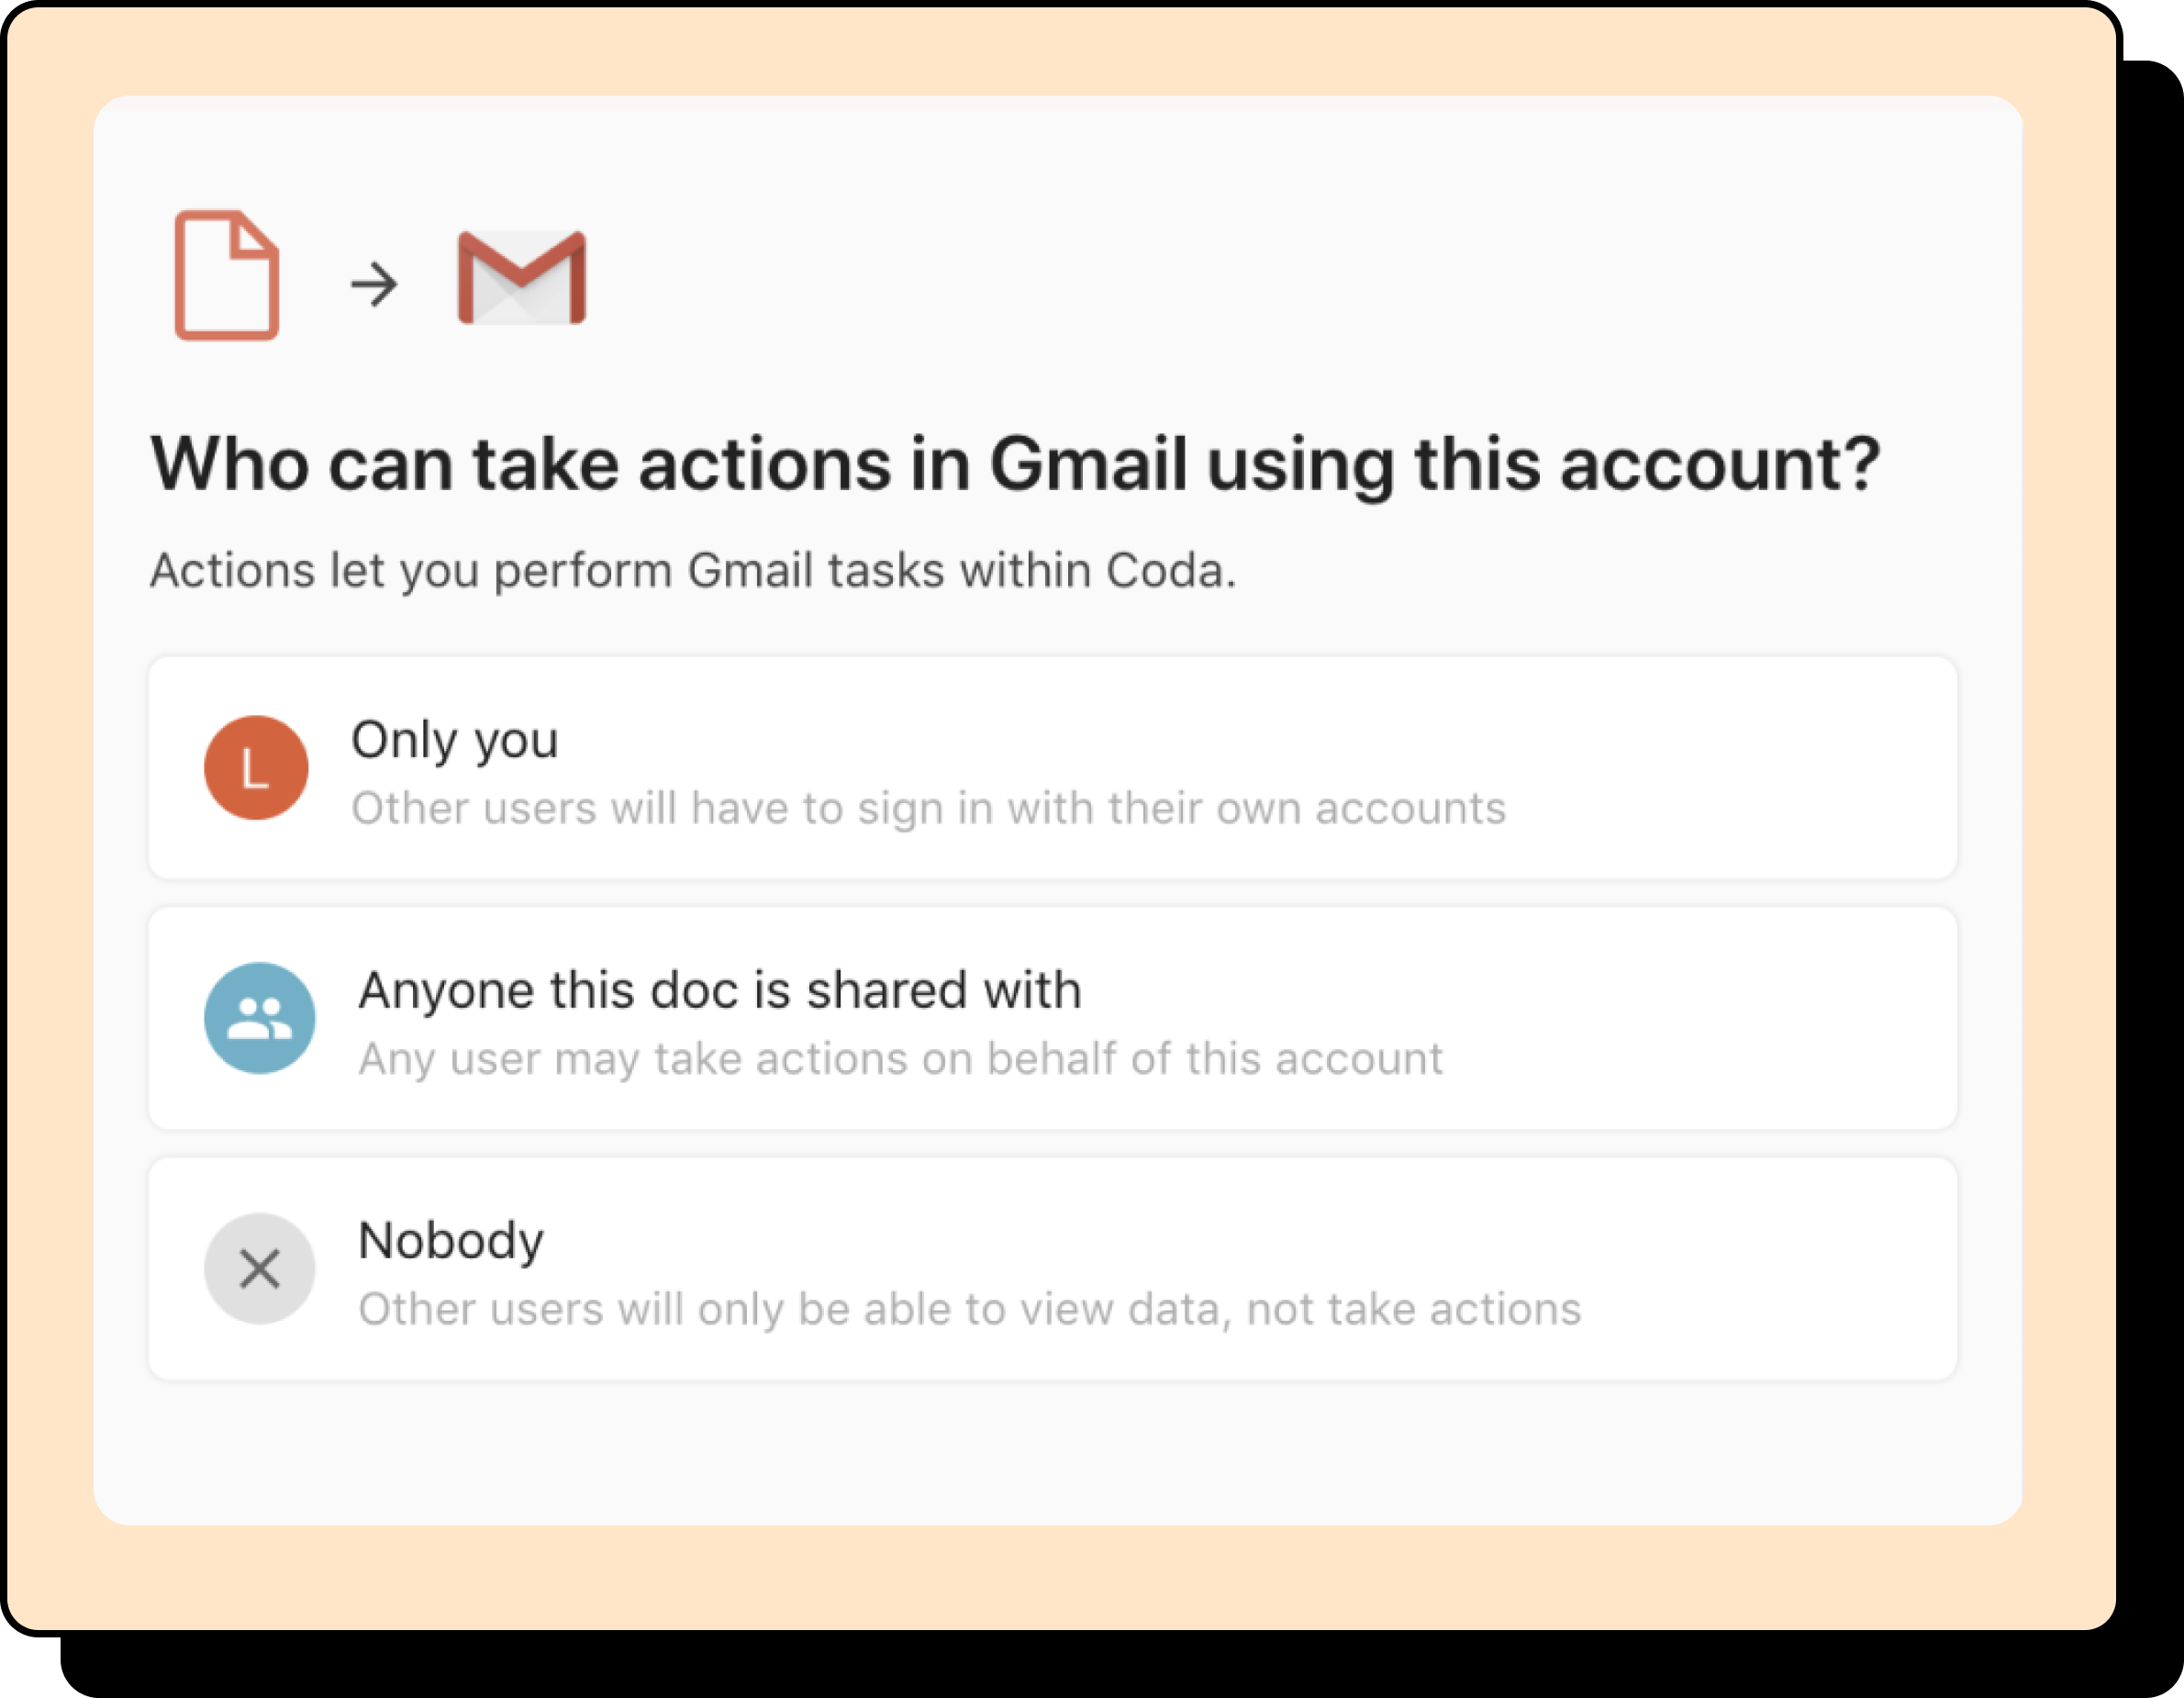This screenshot has width=2184, height=1698.
Task: Click the "Who can take actions in Gmail" heading
Action: pyautogui.click(x=1015, y=465)
